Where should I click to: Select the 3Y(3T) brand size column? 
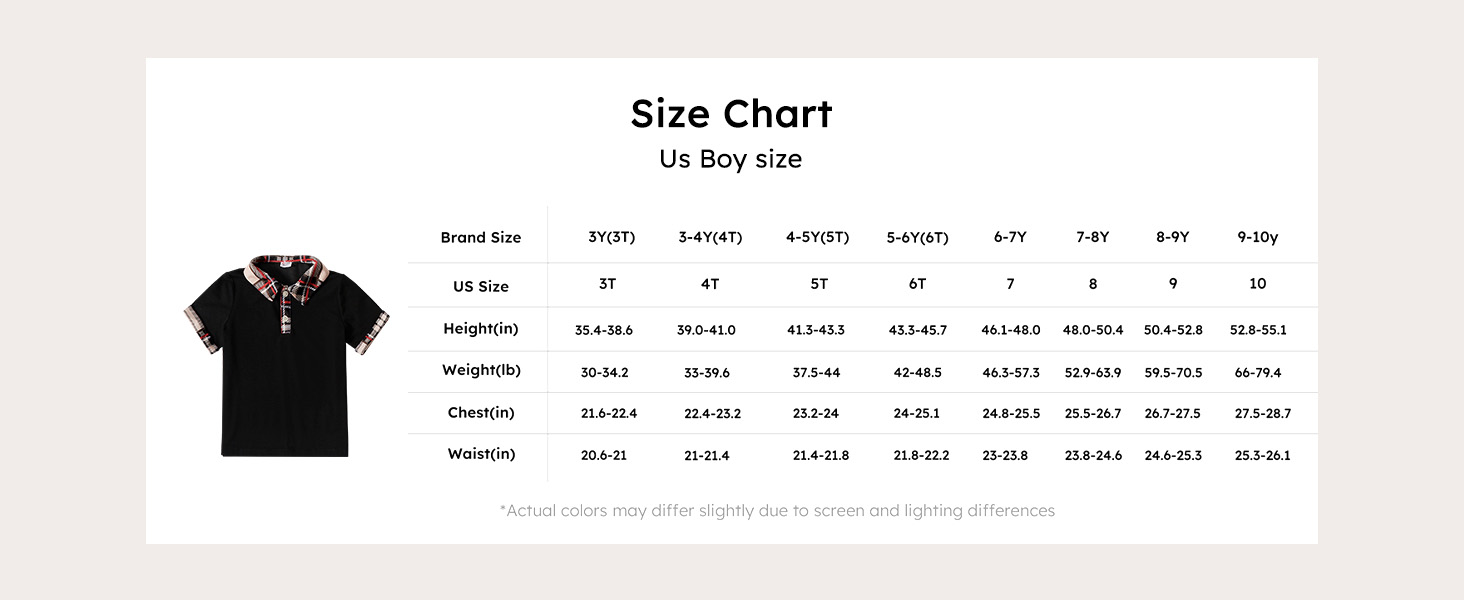pos(612,237)
